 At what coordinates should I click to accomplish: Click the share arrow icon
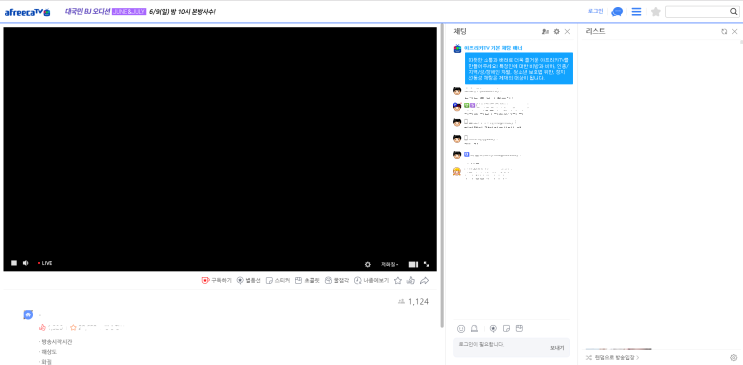(x=425, y=281)
